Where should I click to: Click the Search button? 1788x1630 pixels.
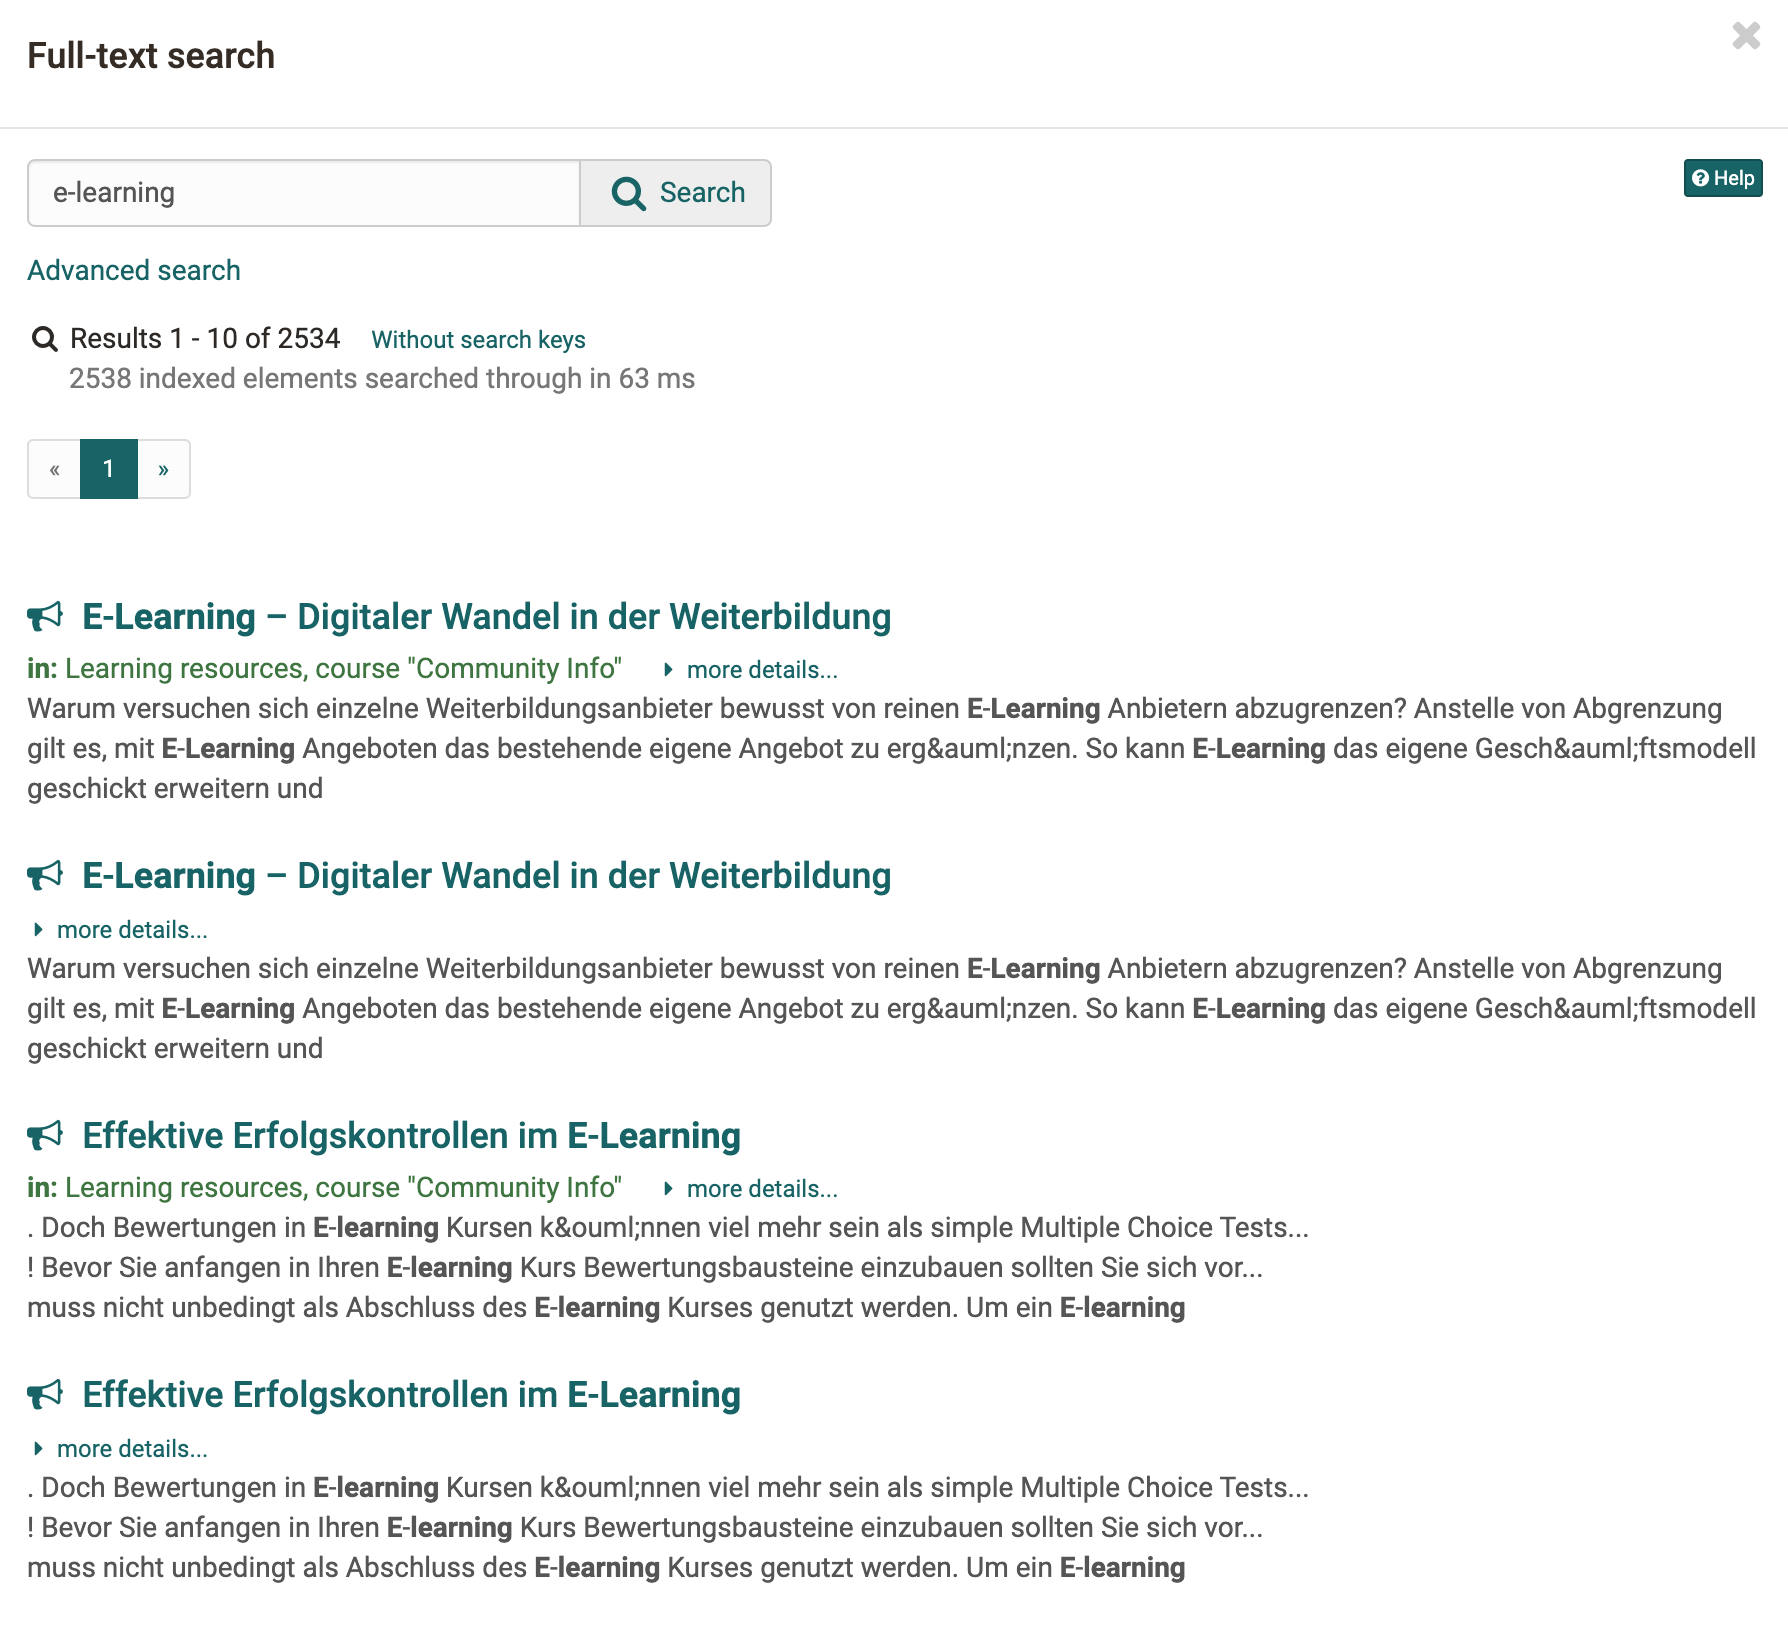tap(676, 193)
